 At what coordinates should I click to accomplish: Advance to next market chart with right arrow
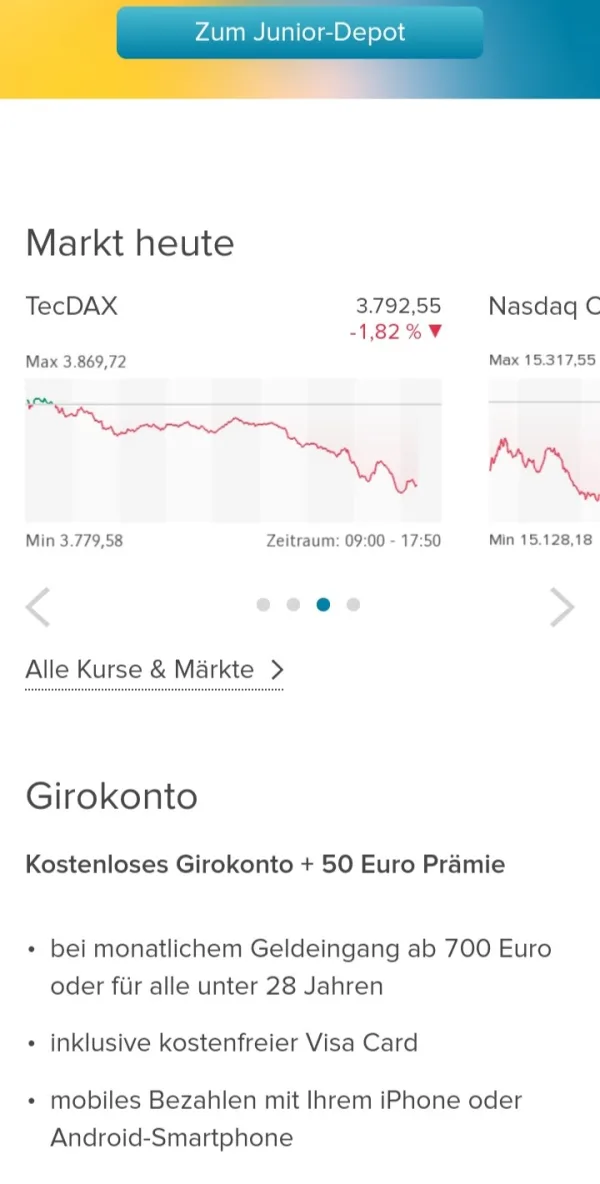pos(563,607)
